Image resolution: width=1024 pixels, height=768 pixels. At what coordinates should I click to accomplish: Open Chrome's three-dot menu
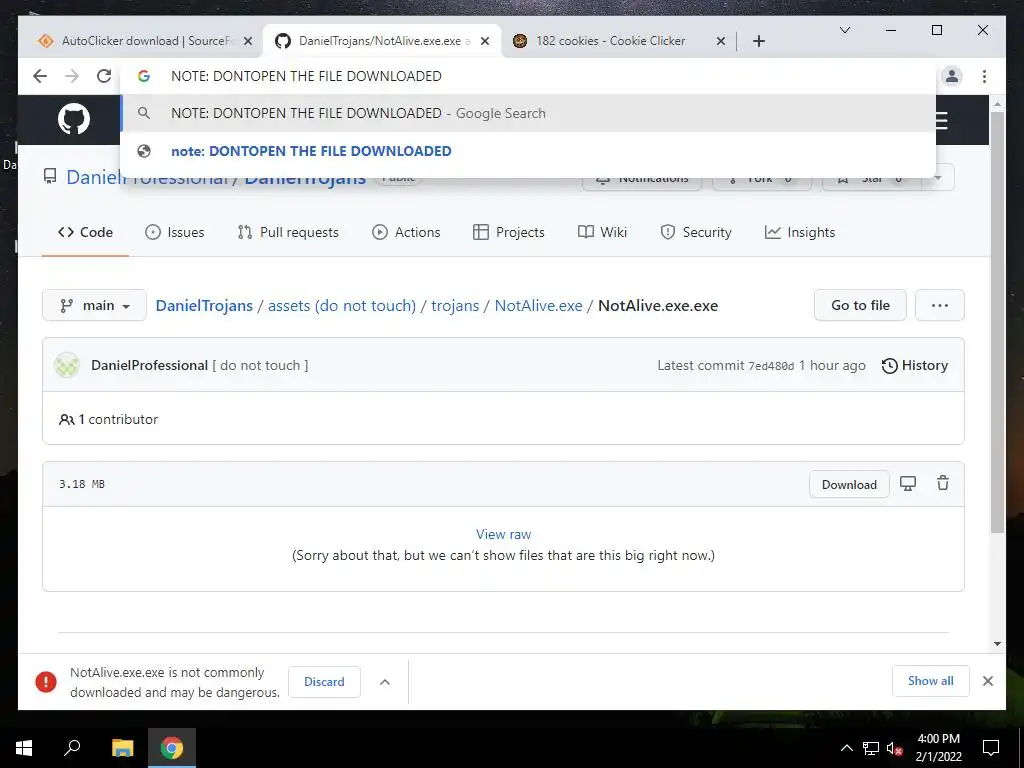pyautogui.click(x=984, y=76)
